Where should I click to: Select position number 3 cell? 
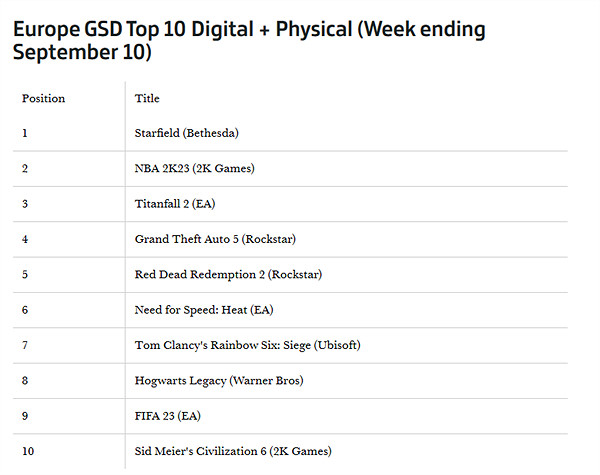coord(25,204)
